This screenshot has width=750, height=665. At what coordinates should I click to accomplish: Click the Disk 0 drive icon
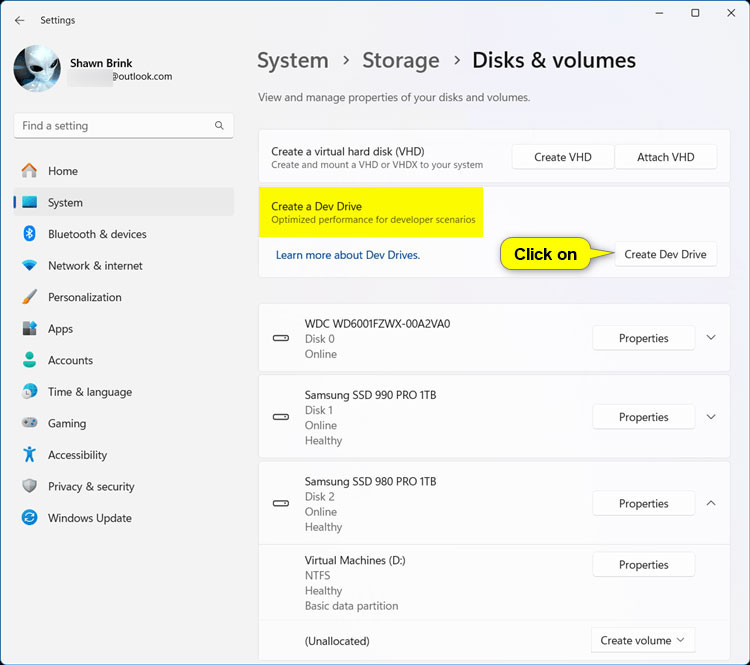(281, 338)
